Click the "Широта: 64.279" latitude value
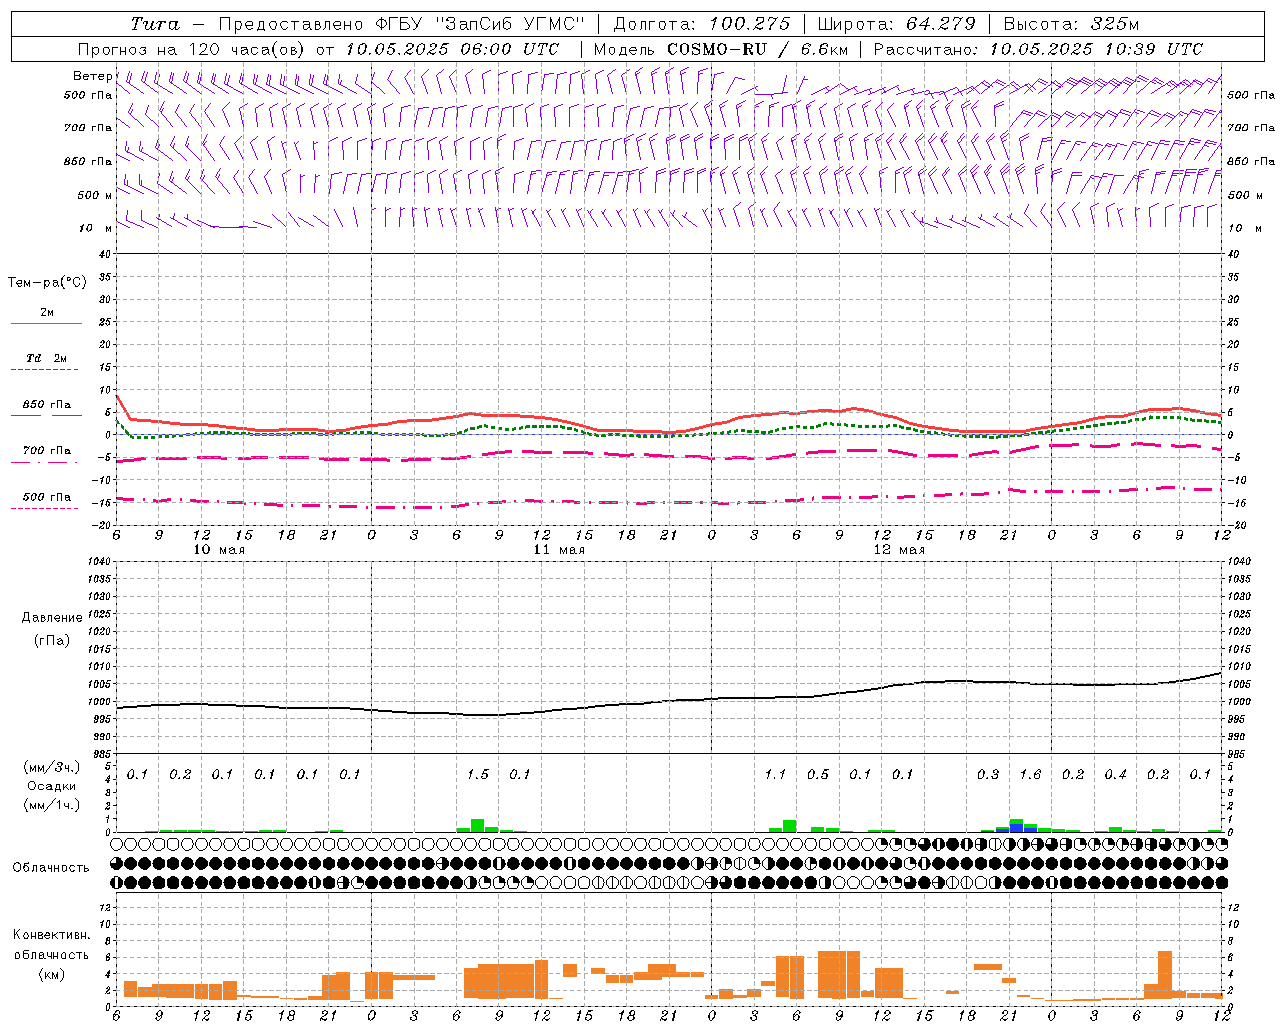The height and width of the screenshot is (1024, 1280). pos(896,24)
